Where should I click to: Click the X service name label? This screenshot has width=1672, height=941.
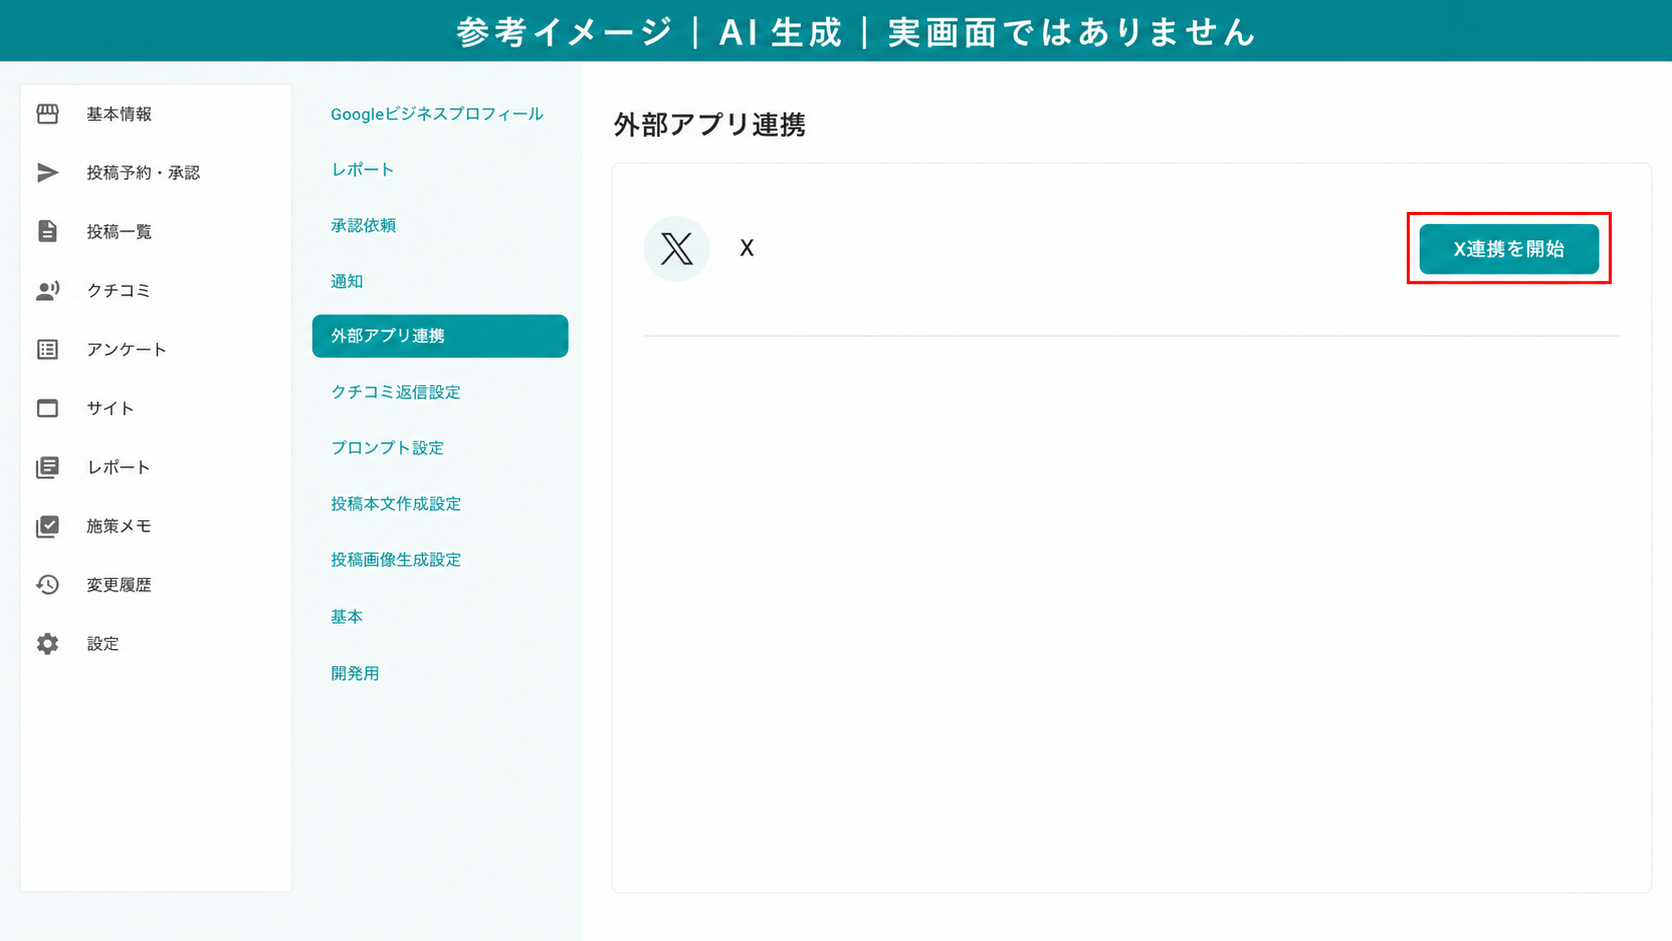tap(747, 248)
